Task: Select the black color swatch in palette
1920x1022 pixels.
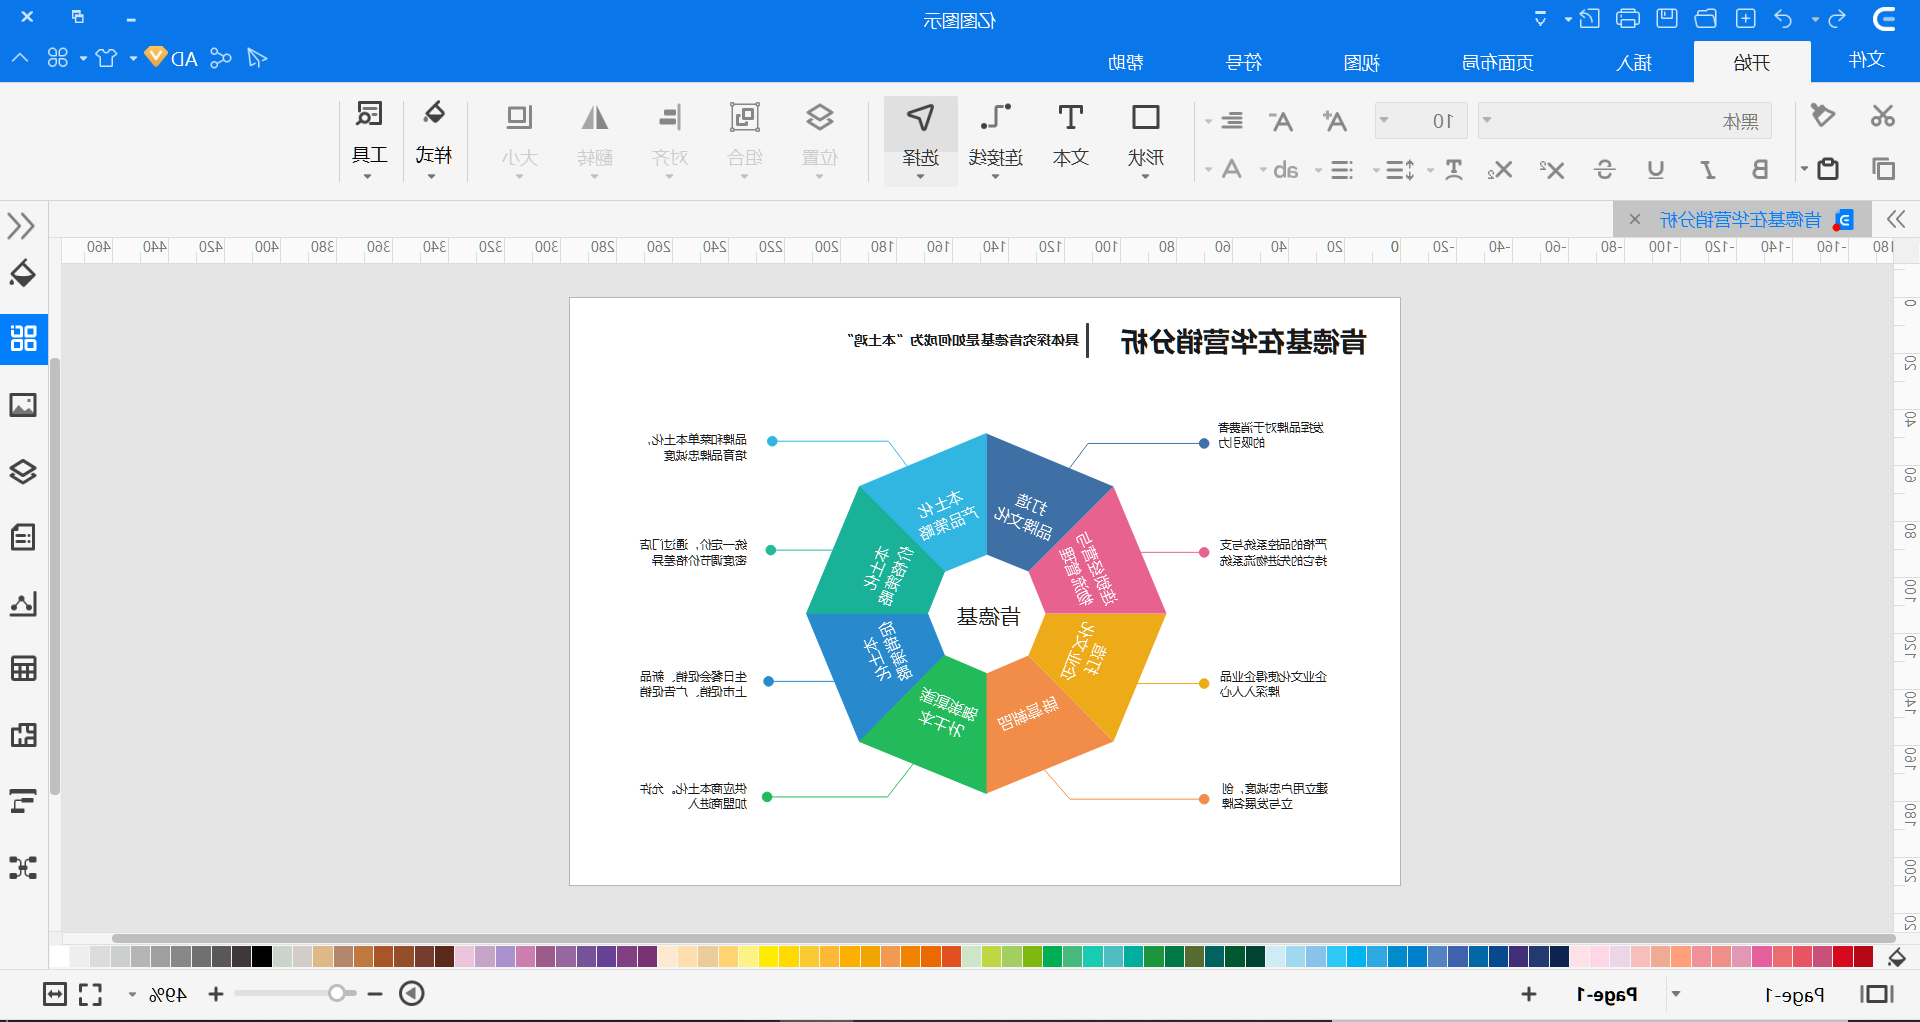Action: click(262, 957)
